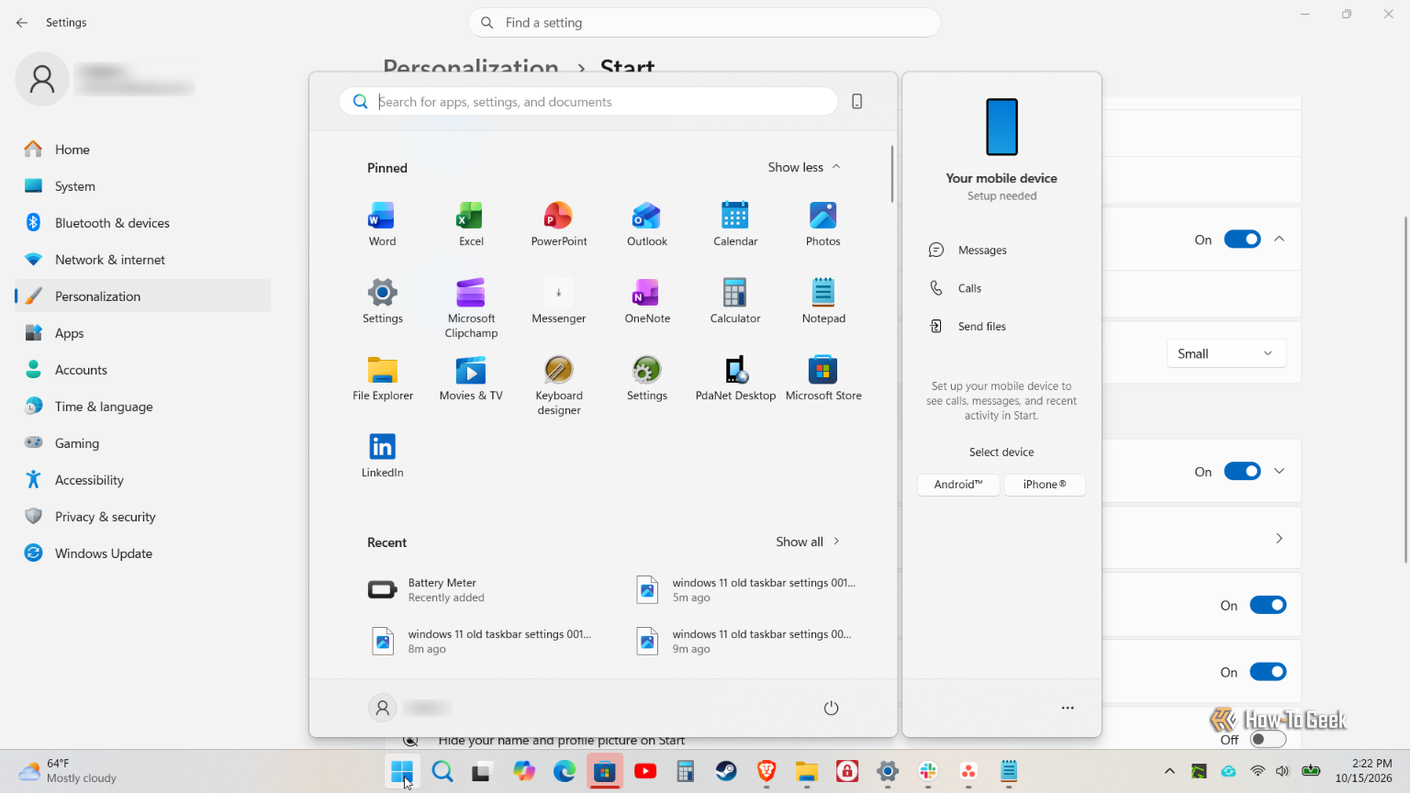Launch Movies & TV
This screenshot has height=793, width=1410.
click(x=470, y=378)
